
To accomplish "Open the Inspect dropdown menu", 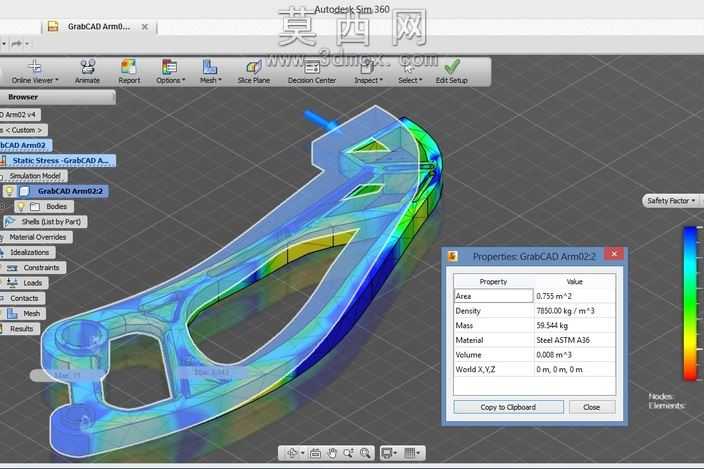I will (x=368, y=71).
